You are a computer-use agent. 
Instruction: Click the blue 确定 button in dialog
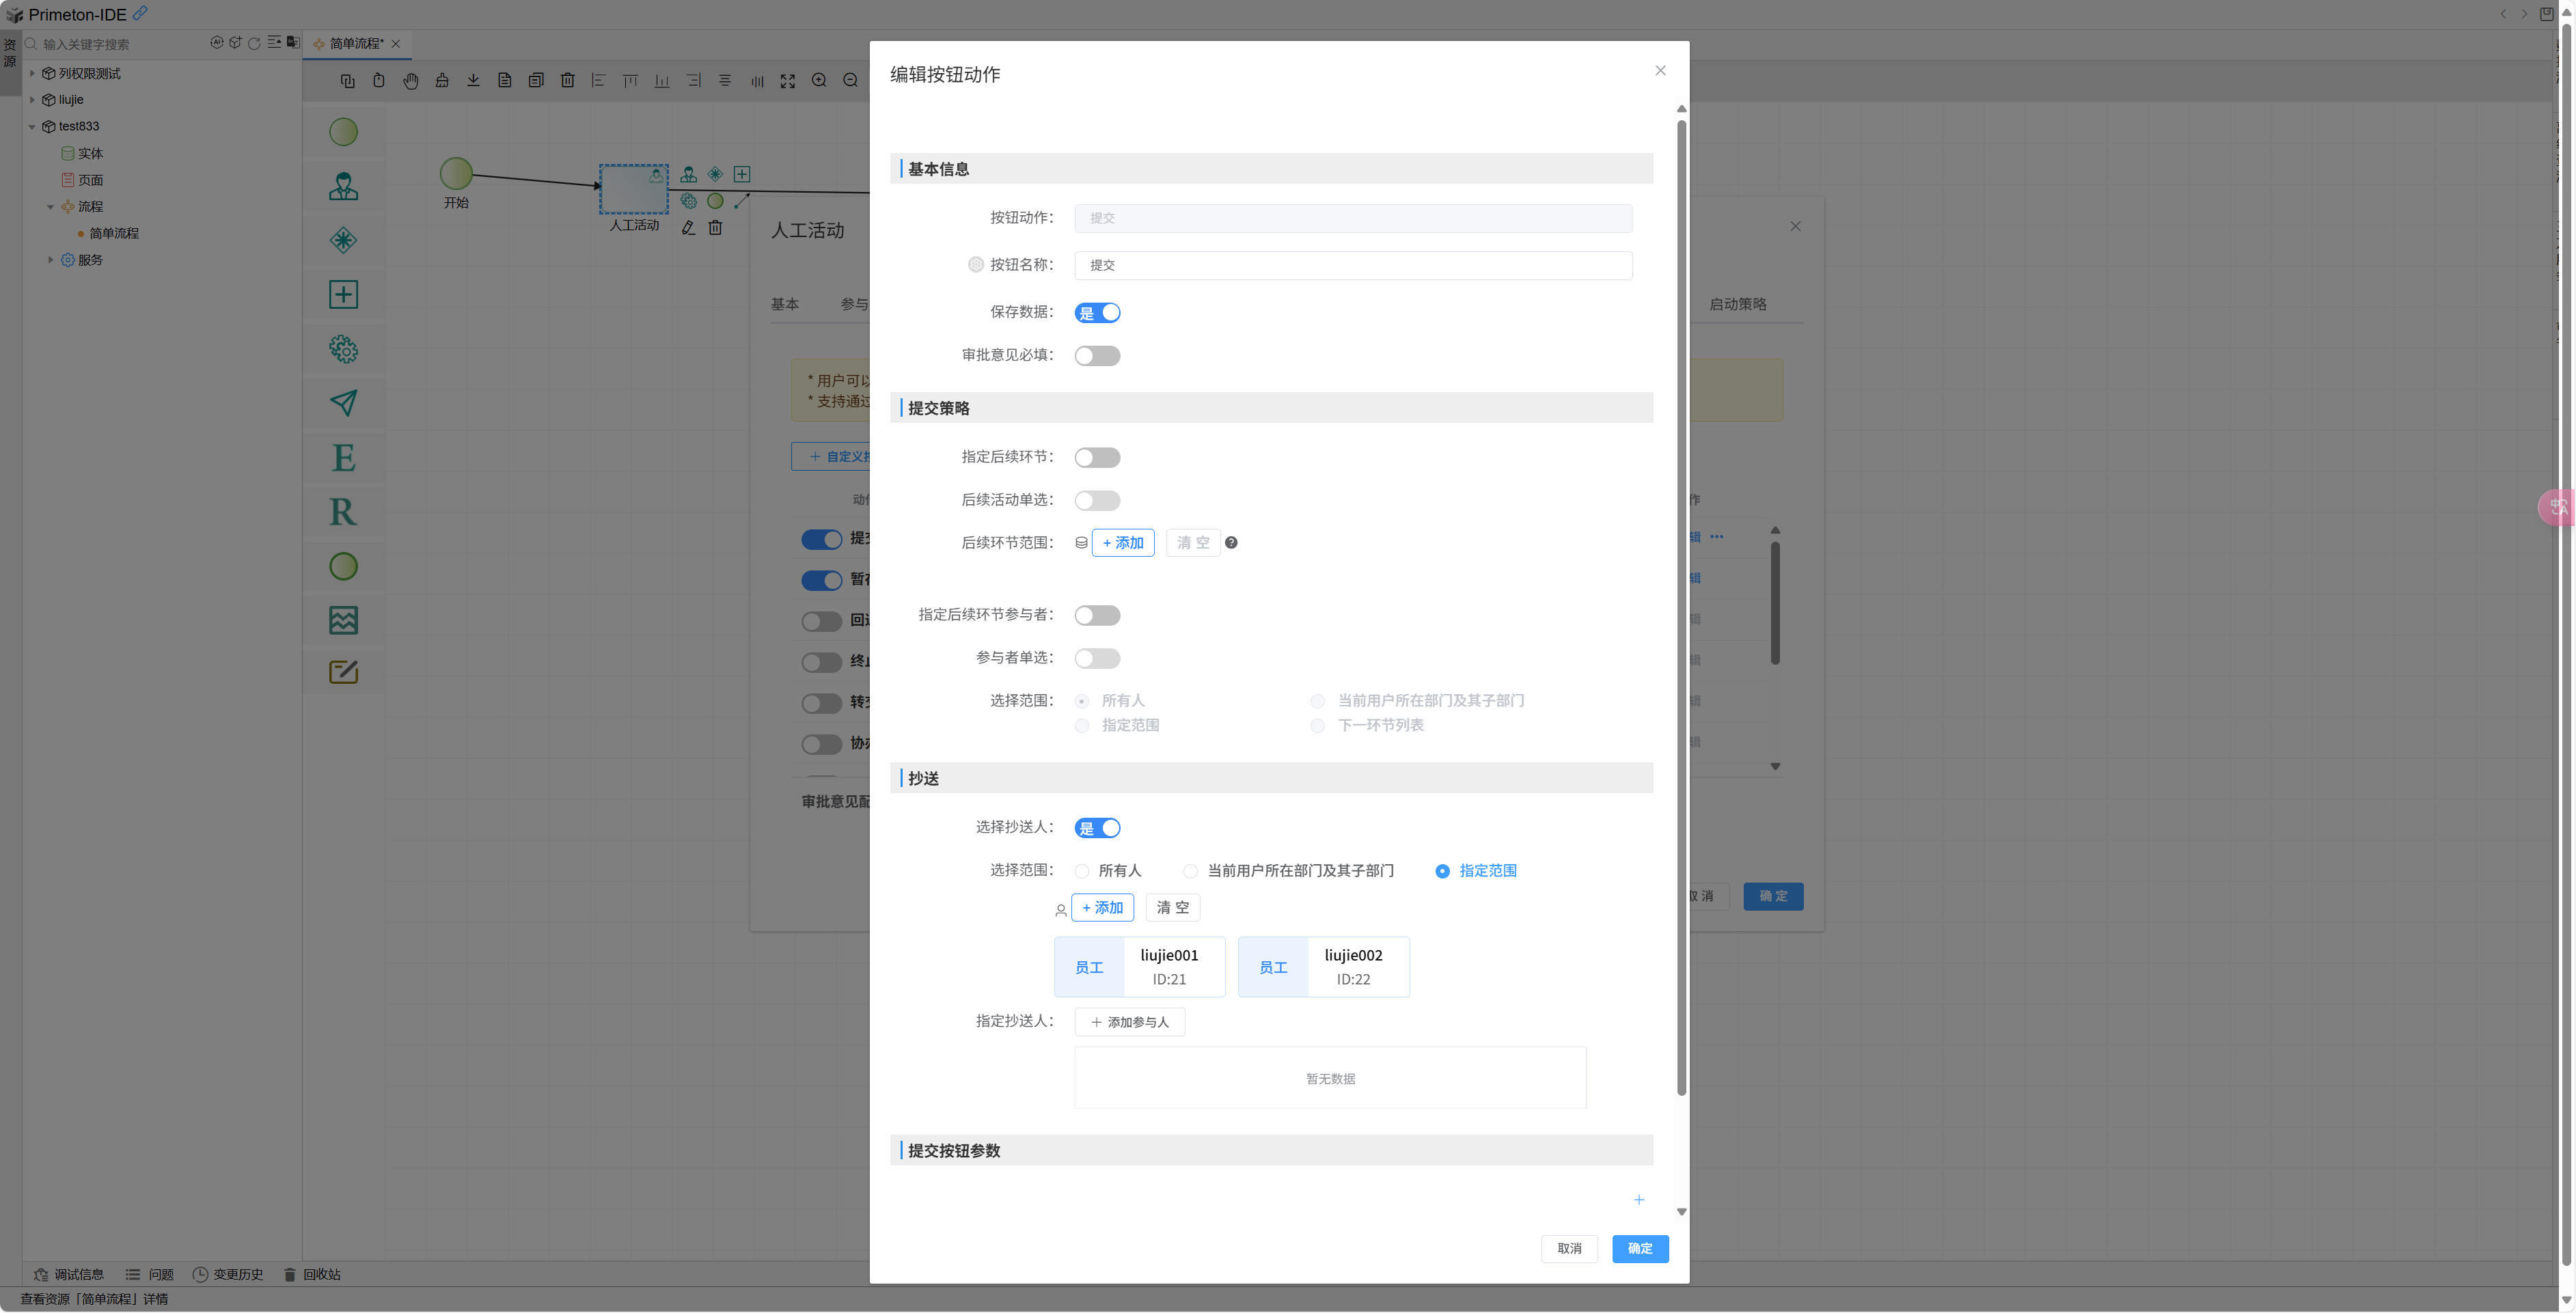tap(1639, 1248)
